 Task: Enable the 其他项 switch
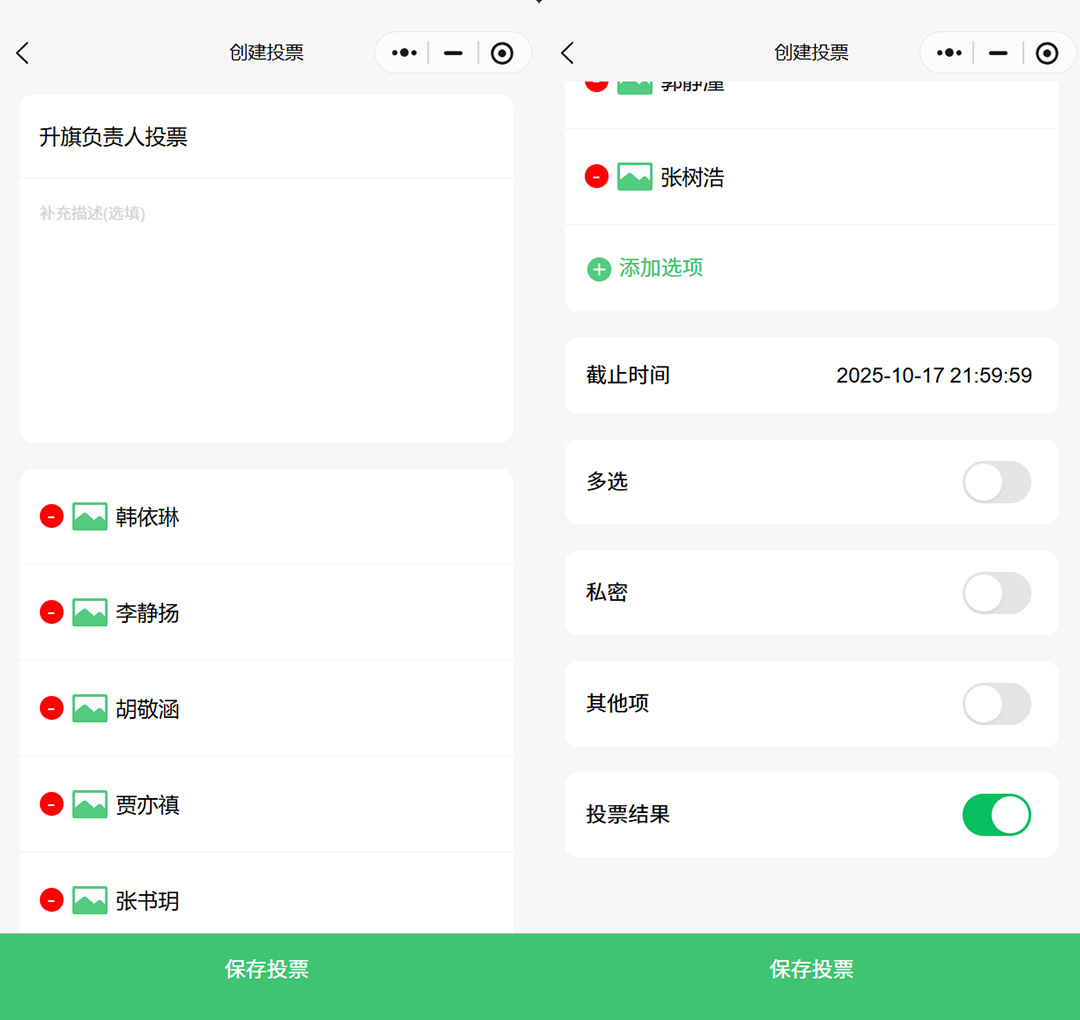click(996, 704)
